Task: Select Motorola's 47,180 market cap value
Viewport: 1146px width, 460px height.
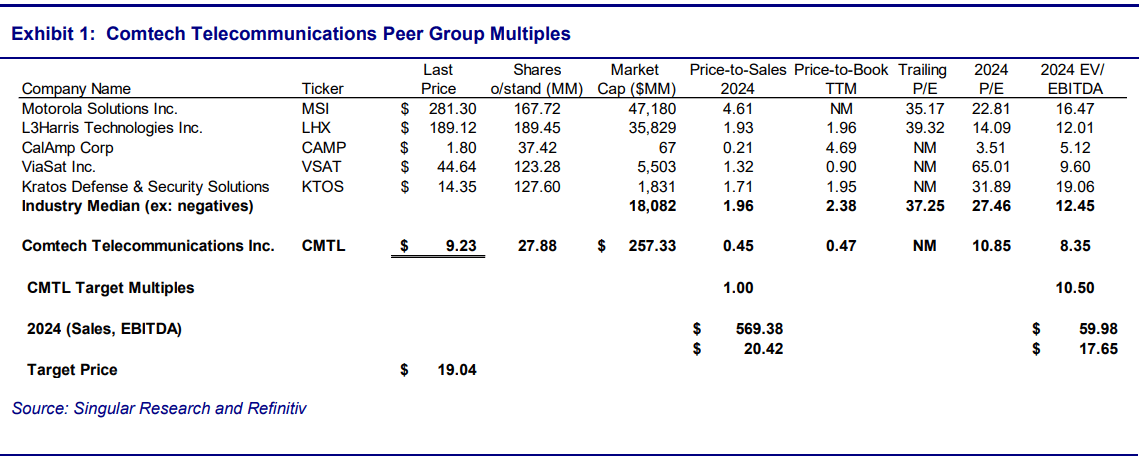Action: click(x=656, y=108)
